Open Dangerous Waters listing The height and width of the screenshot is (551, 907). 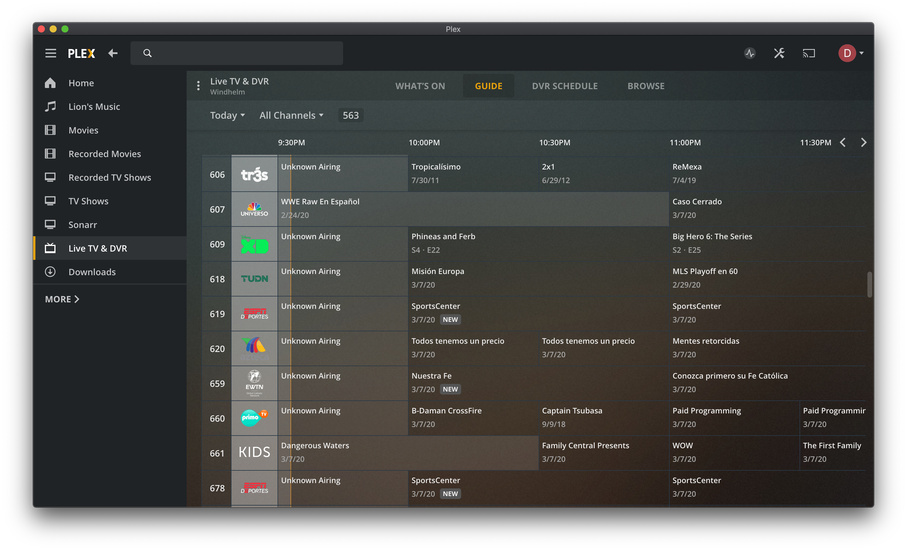(x=408, y=453)
